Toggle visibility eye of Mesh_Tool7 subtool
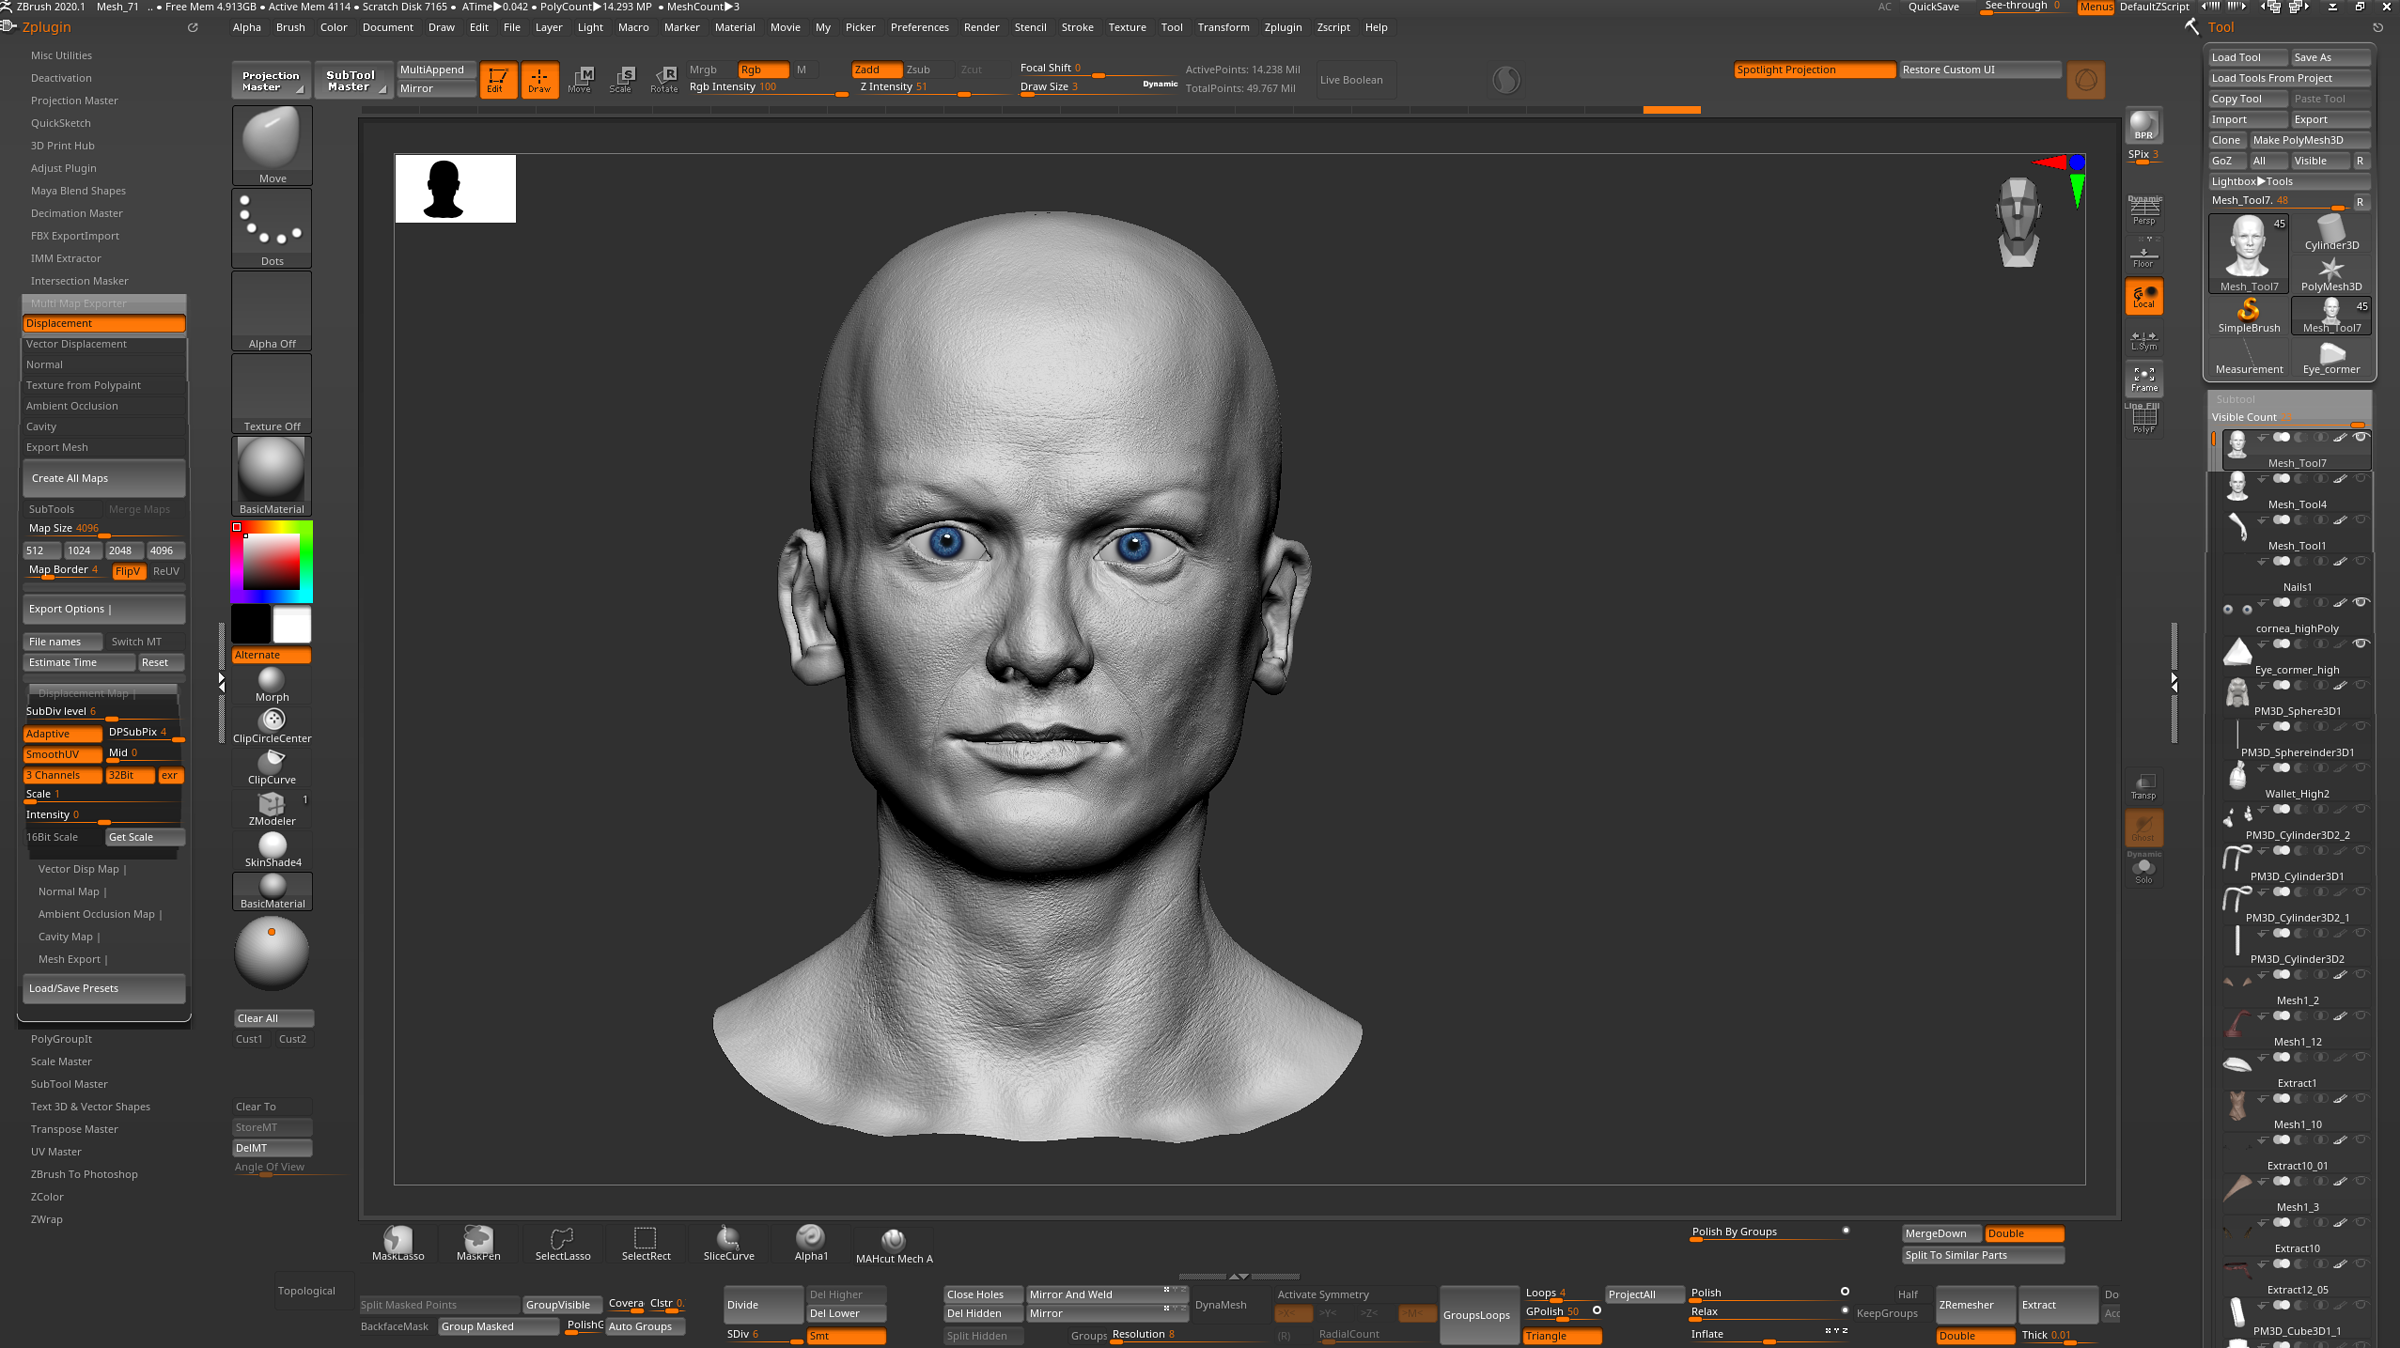 coord(2361,438)
